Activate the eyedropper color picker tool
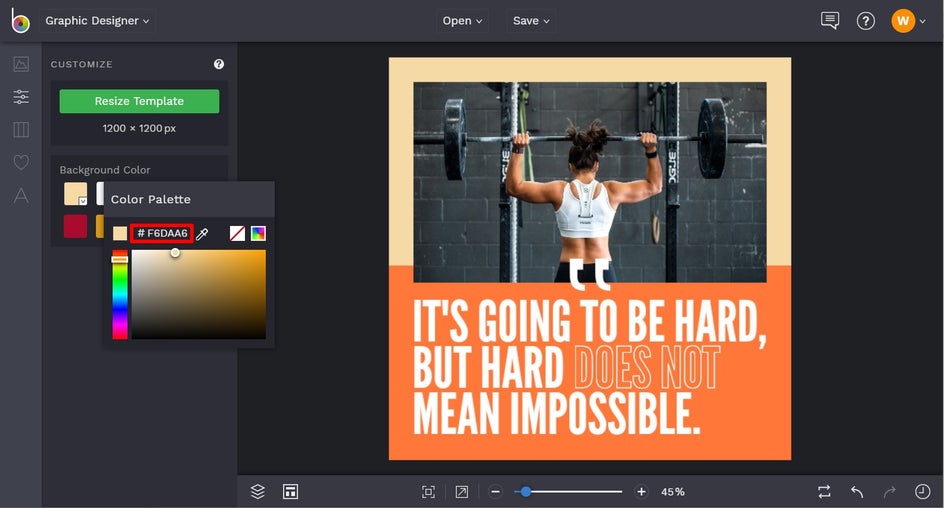Image resolution: width=944 pixels, height=508 pixels. pyautogui.click(x=202, y=234)
